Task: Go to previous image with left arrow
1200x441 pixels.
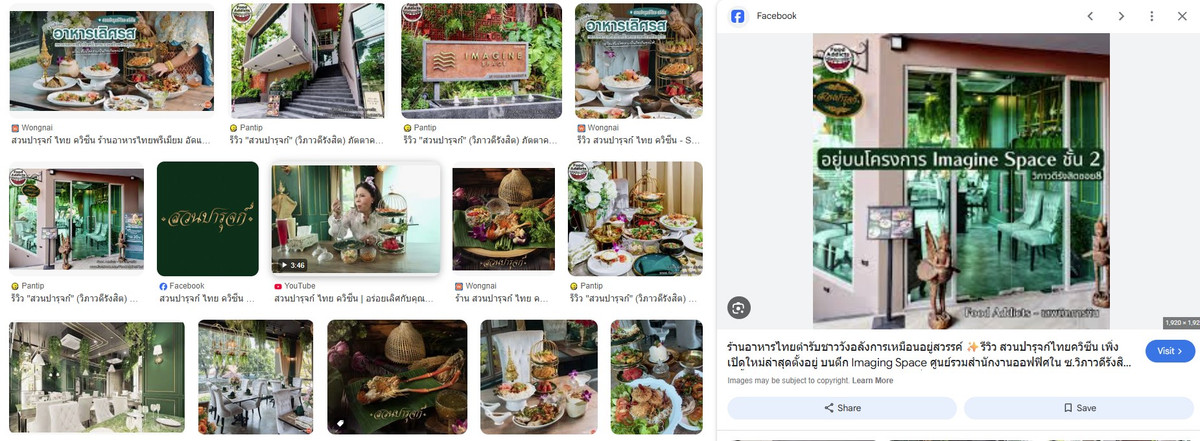Action: 1091,16
